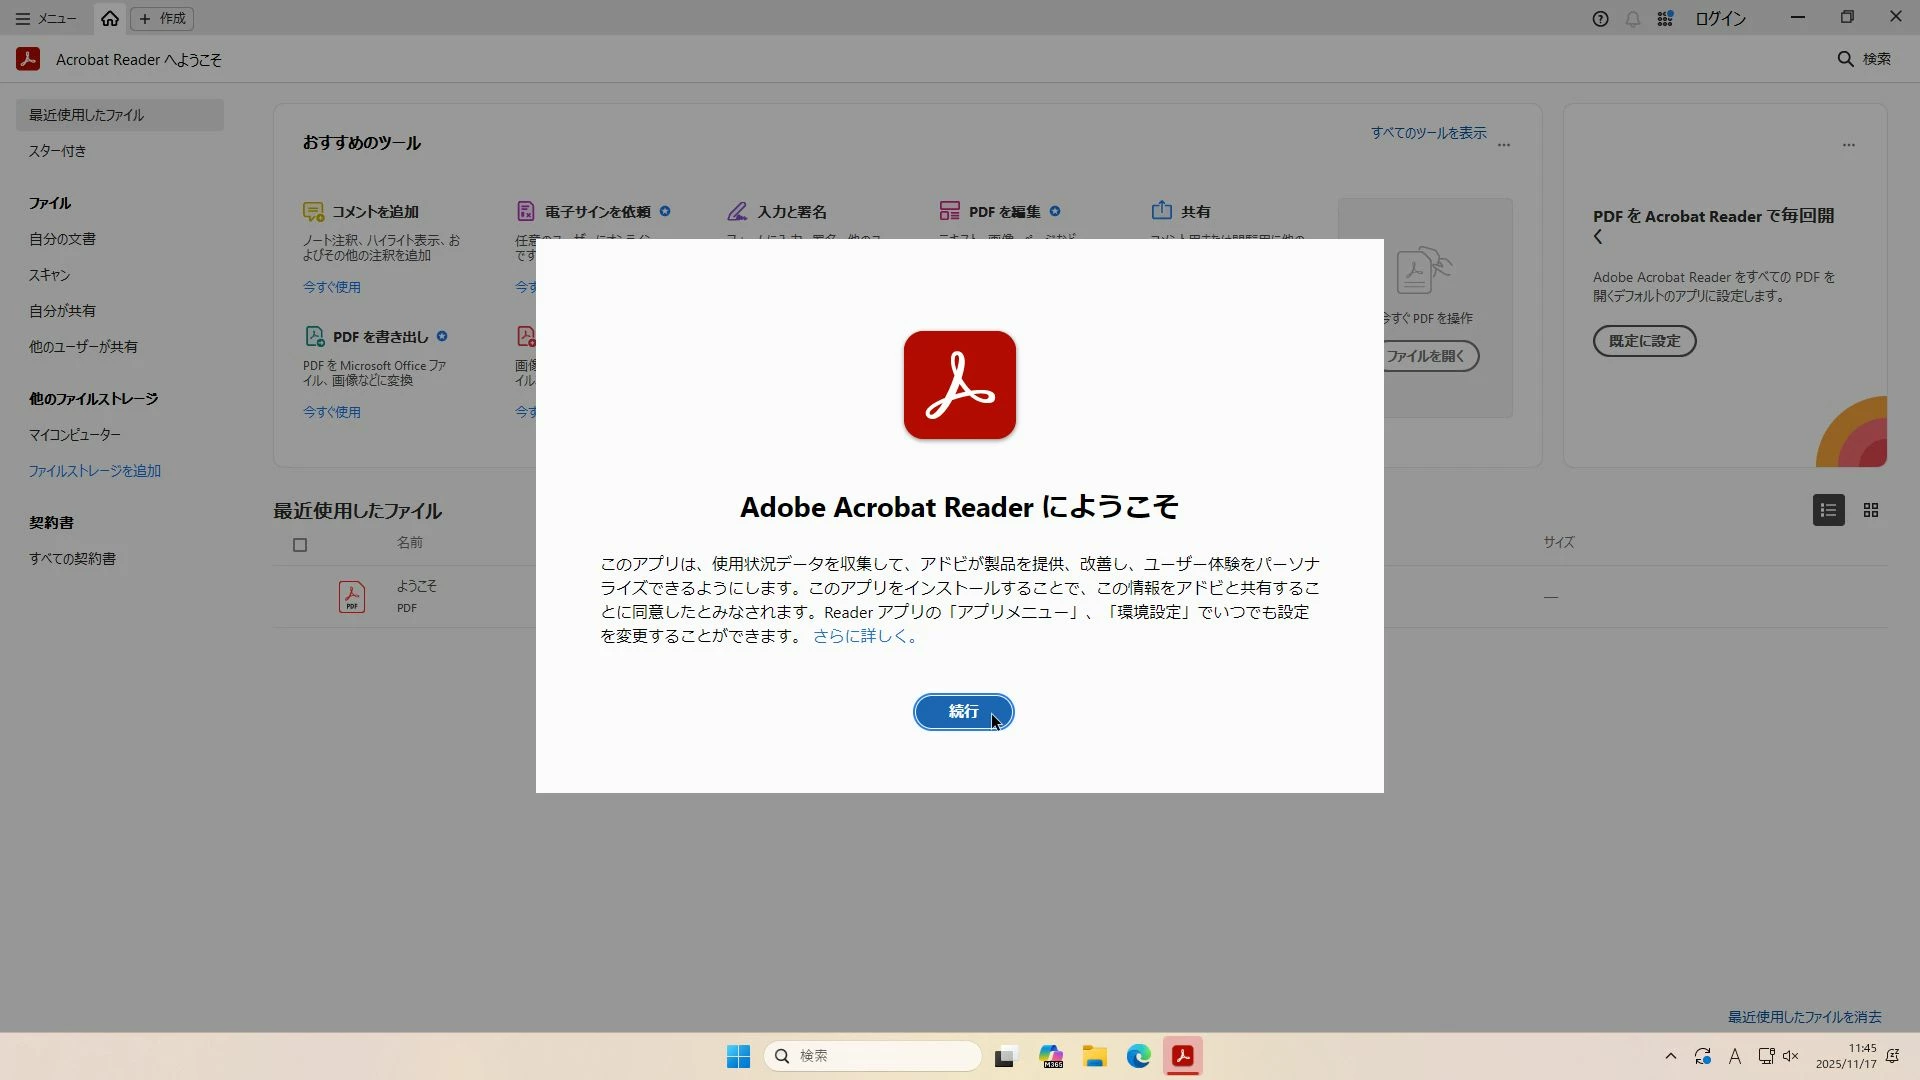Tick the select-all files checkbox
This screenshot has width=1920, height=1080.
300,545
